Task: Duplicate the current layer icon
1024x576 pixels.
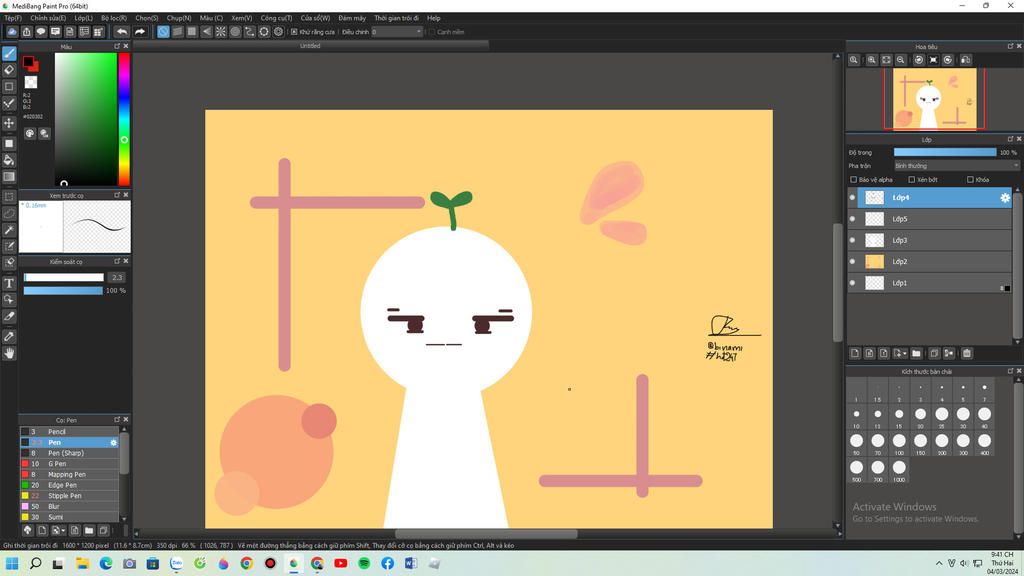Action: pyautogui.click(x=934, y=353)
